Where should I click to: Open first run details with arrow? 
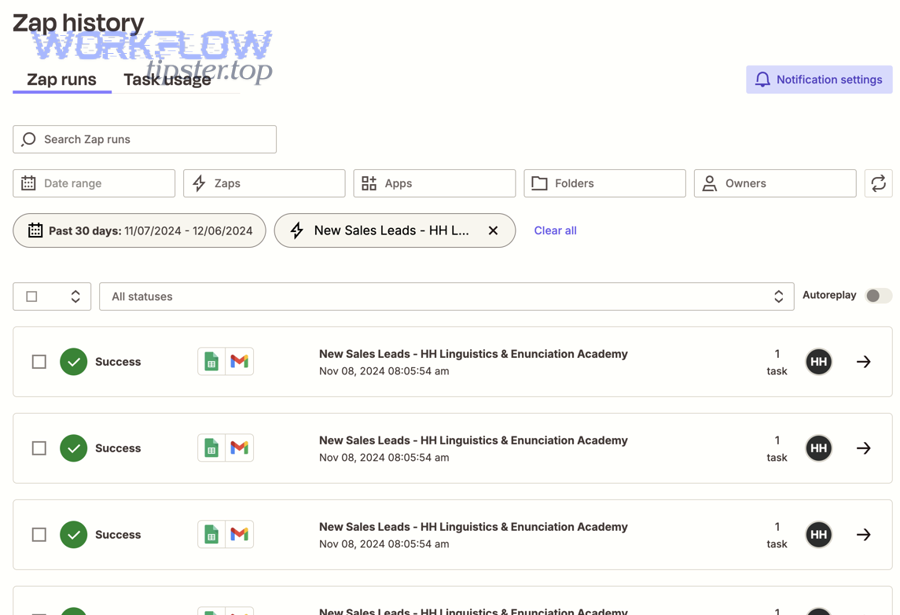(x=864, y=362)
